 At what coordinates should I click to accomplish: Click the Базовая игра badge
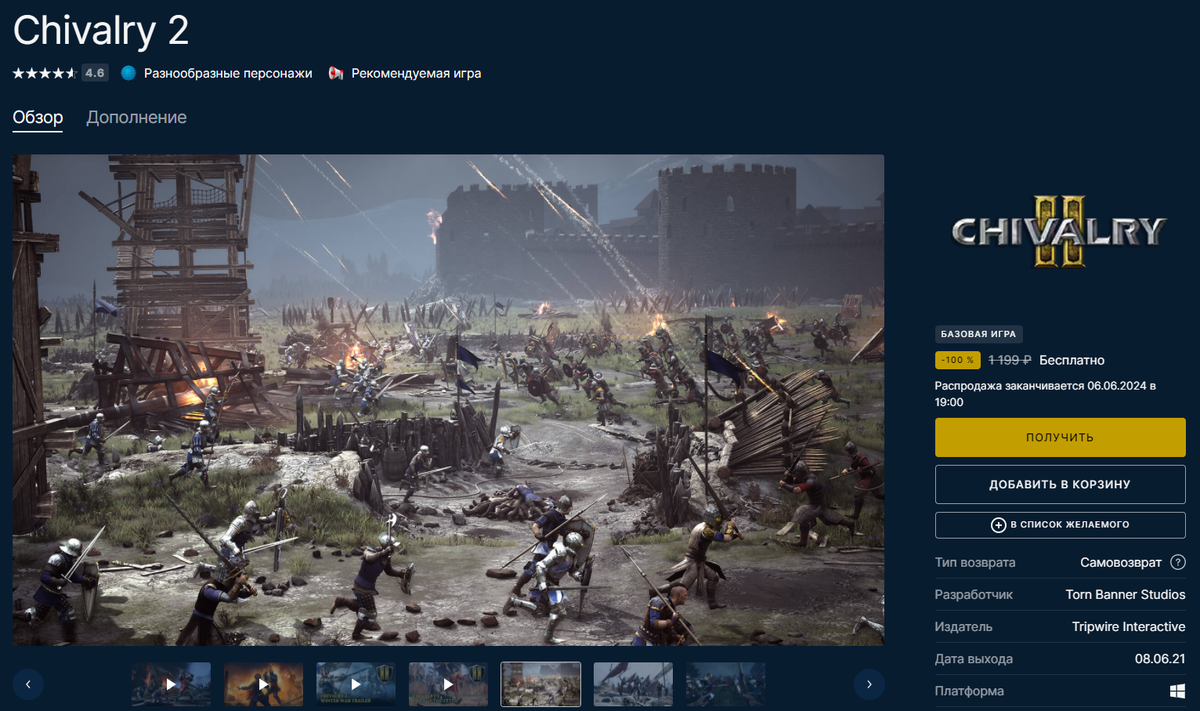pyautogui.click(x=979, y=335)
